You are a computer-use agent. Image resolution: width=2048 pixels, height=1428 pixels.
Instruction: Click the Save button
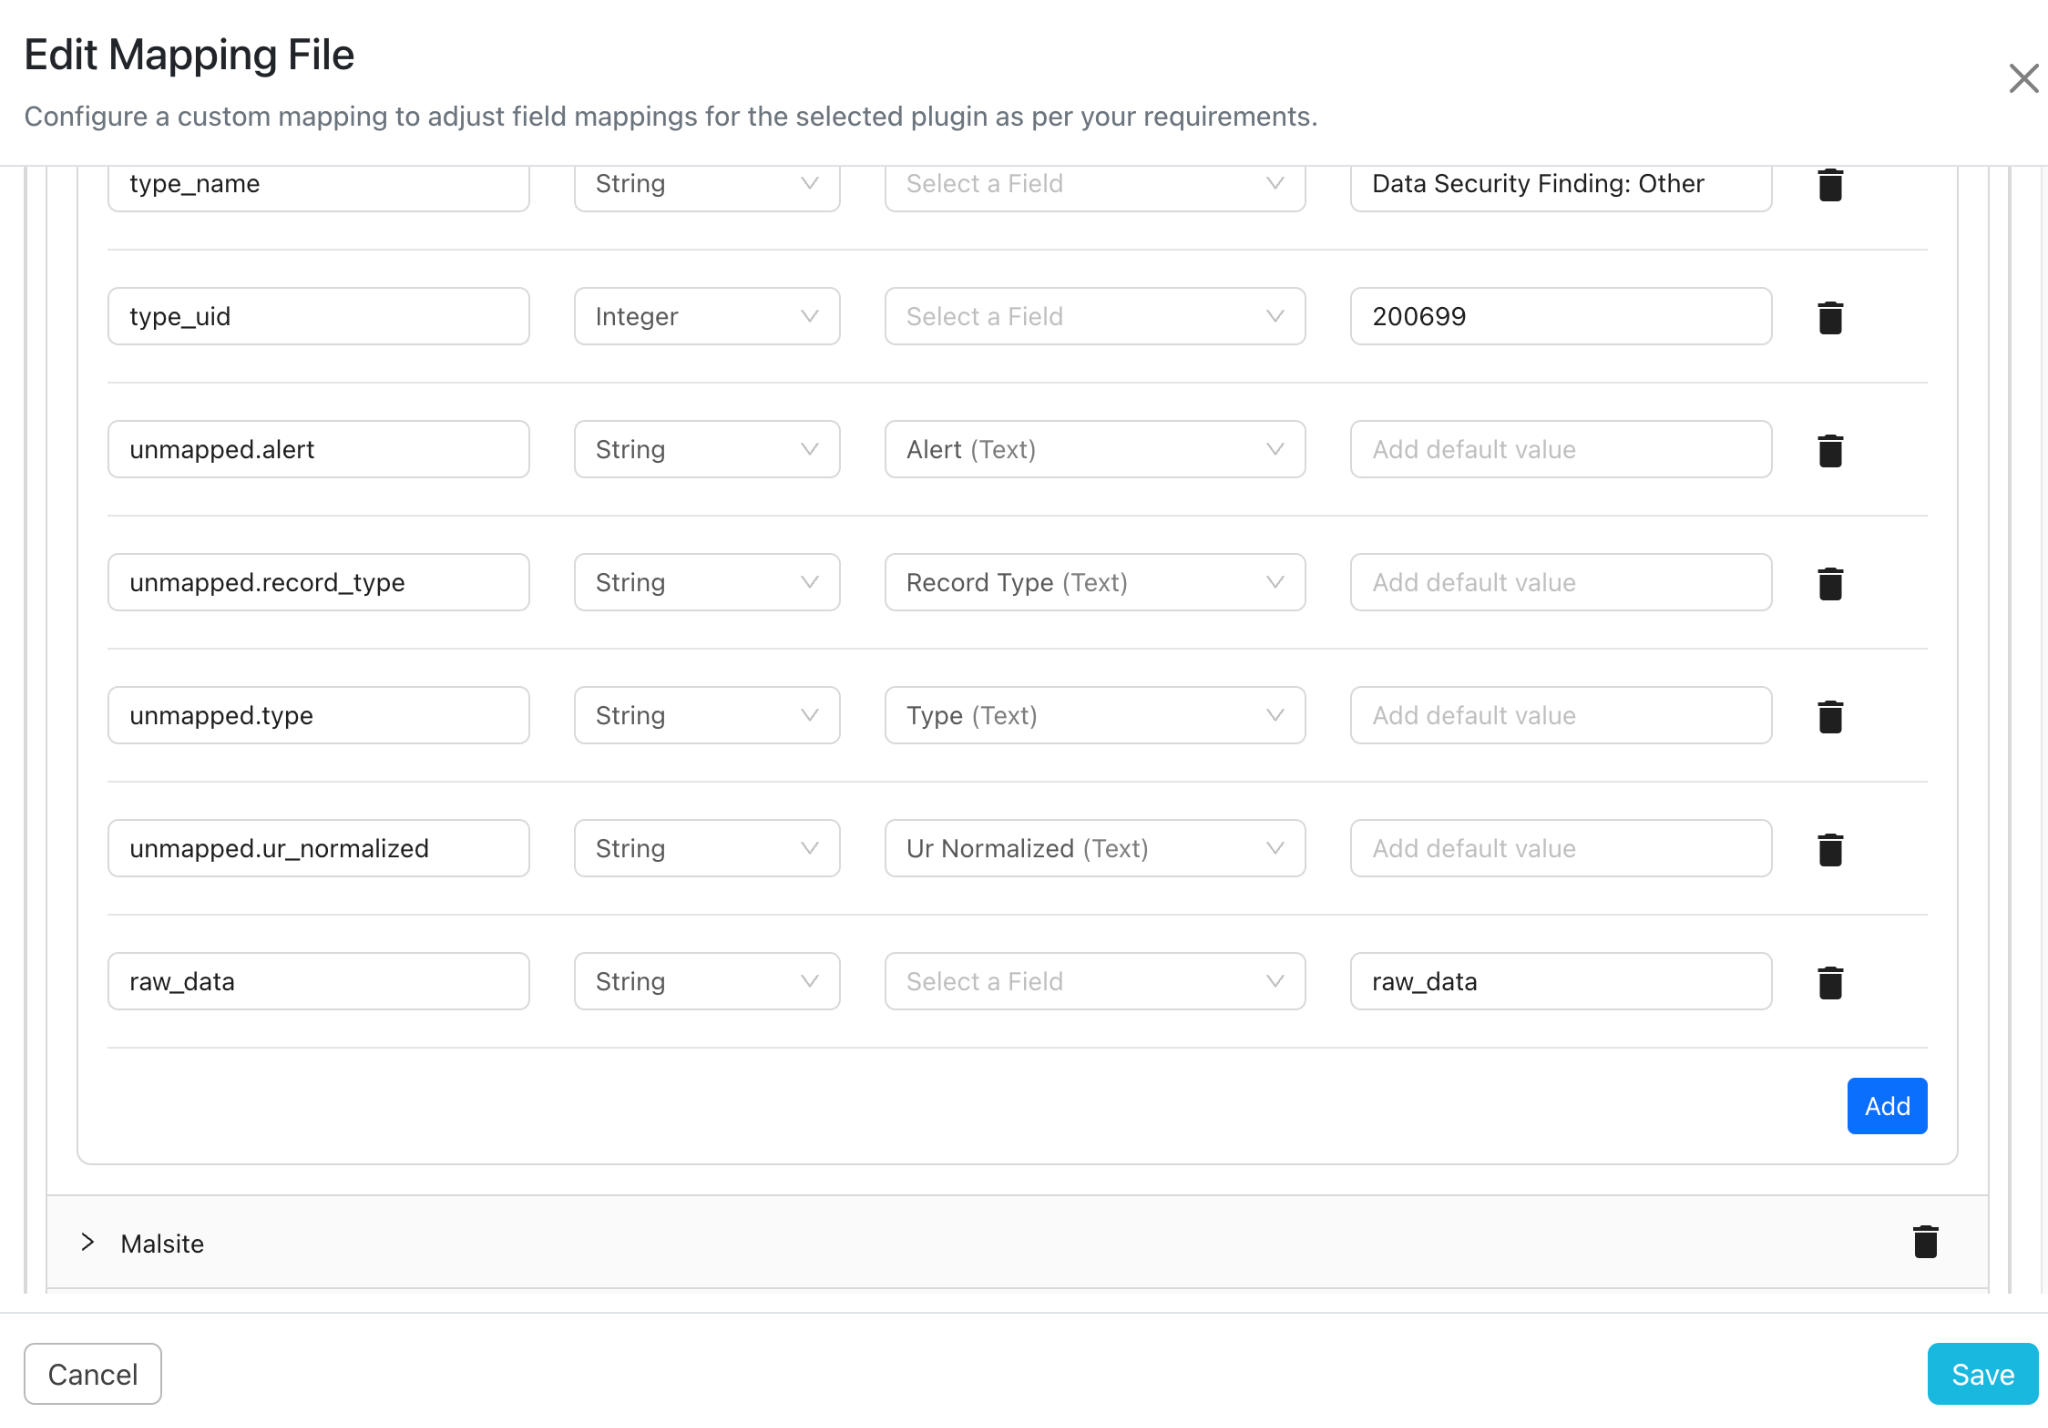(x=1982, y=1374)
